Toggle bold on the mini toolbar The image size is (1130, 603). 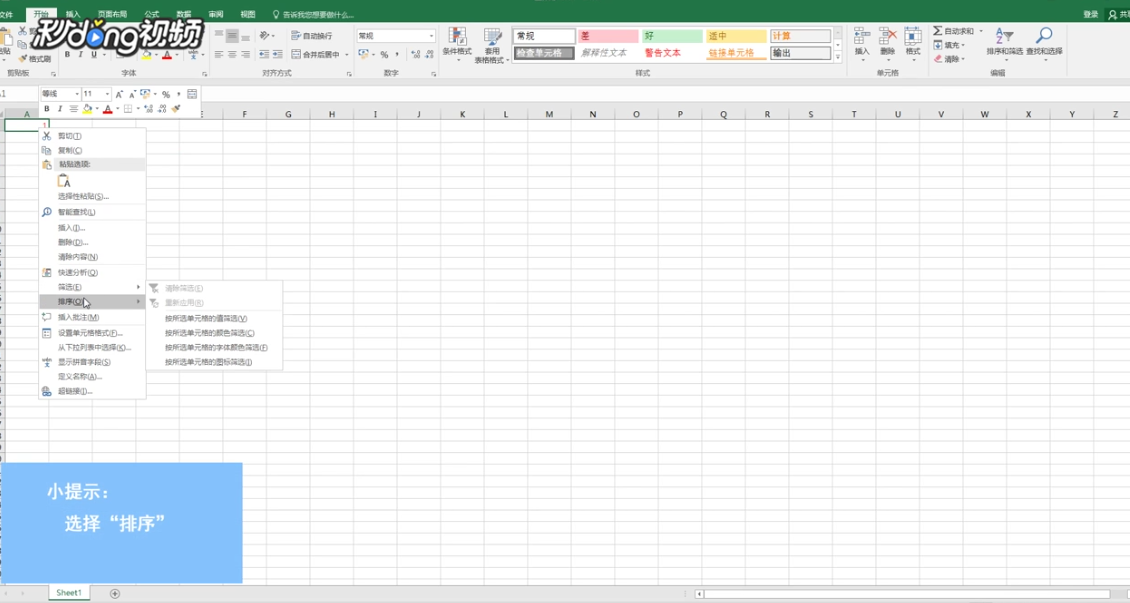click(47, 109)
